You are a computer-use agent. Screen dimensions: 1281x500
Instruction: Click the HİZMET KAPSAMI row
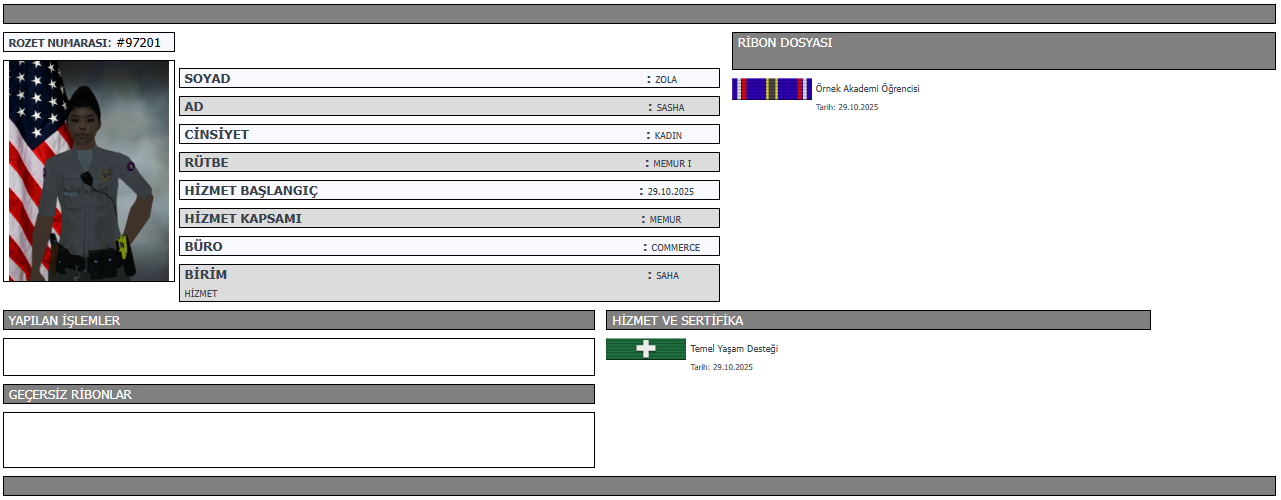[x=449, y=219]
